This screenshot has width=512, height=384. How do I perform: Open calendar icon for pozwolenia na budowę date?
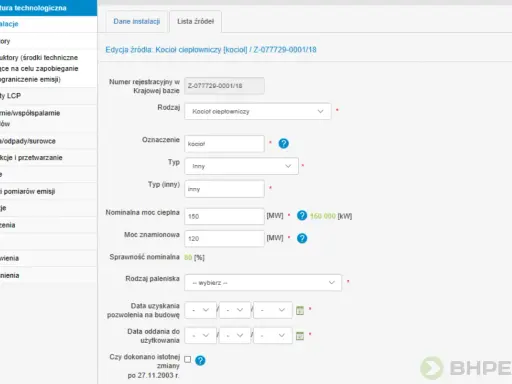[x=300, y=310]
